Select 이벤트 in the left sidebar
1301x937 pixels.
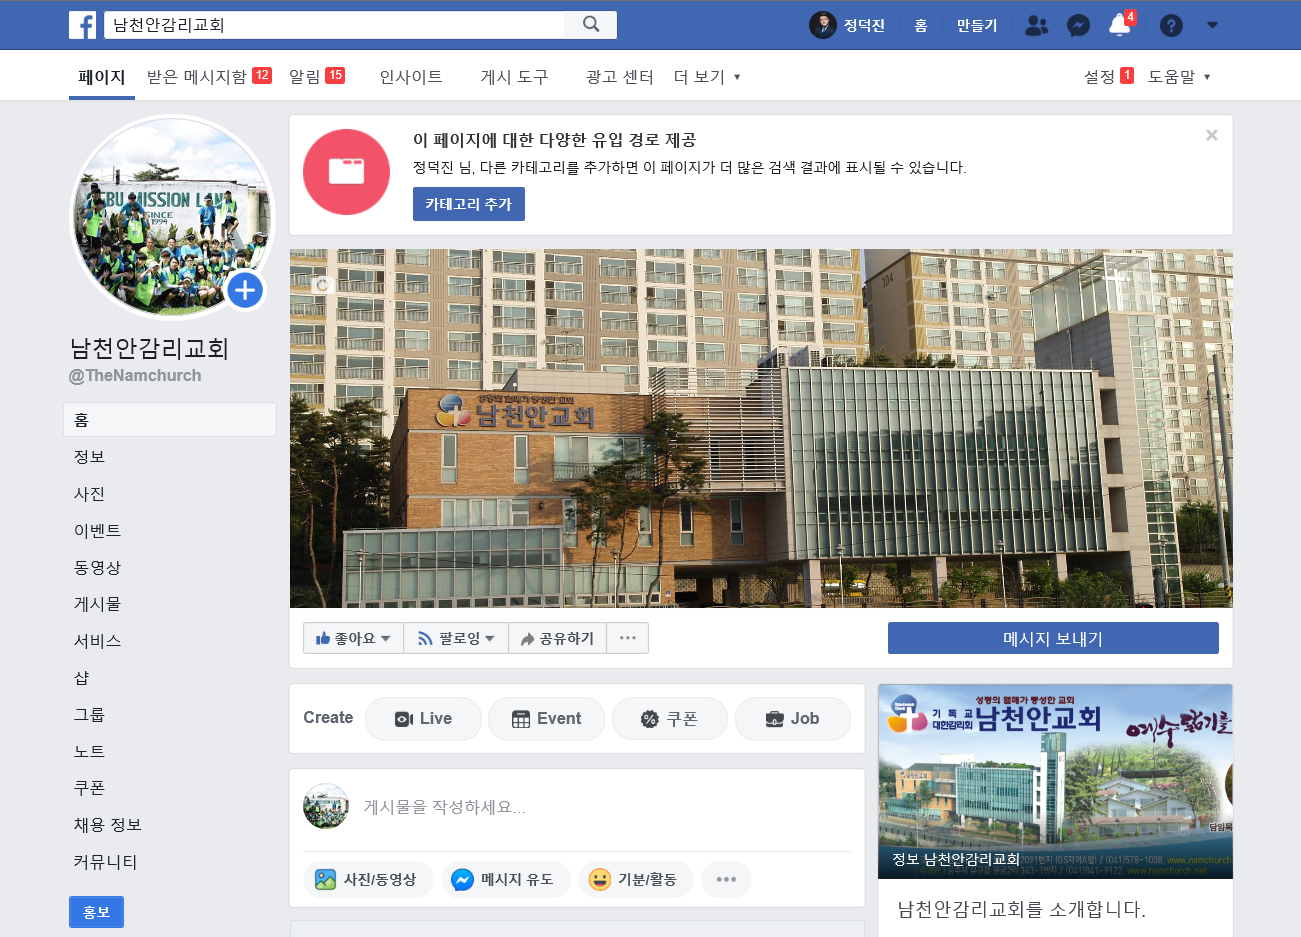coord(97,531)
